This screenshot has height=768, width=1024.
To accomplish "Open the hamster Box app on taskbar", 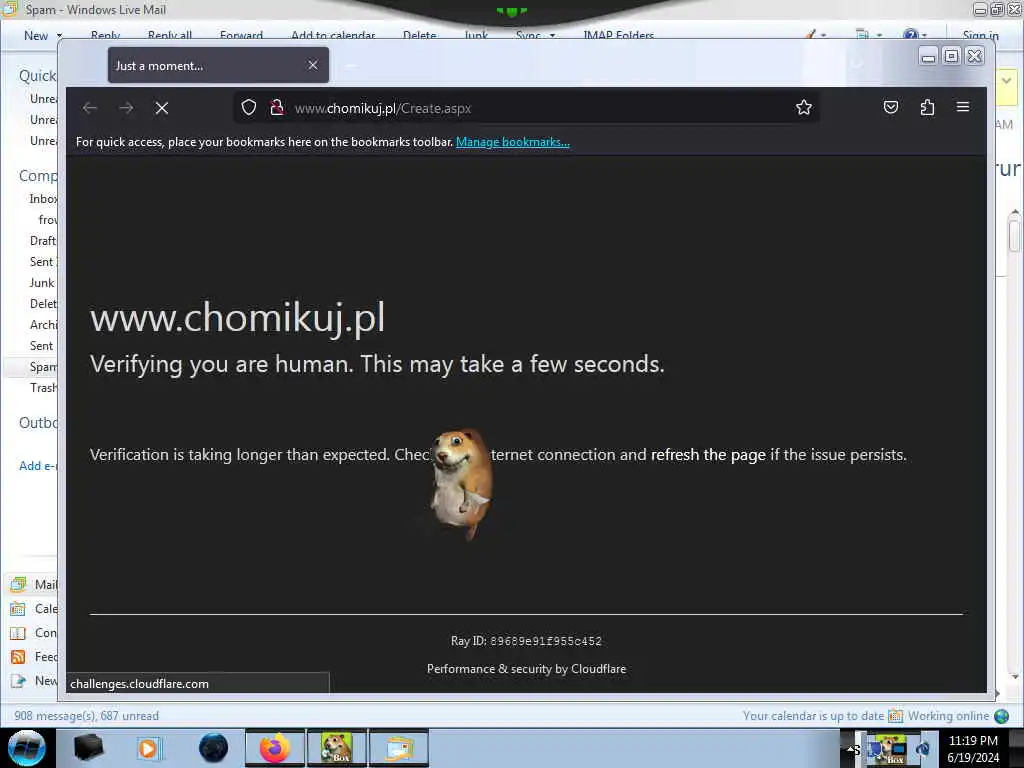I will pos(336,748).
